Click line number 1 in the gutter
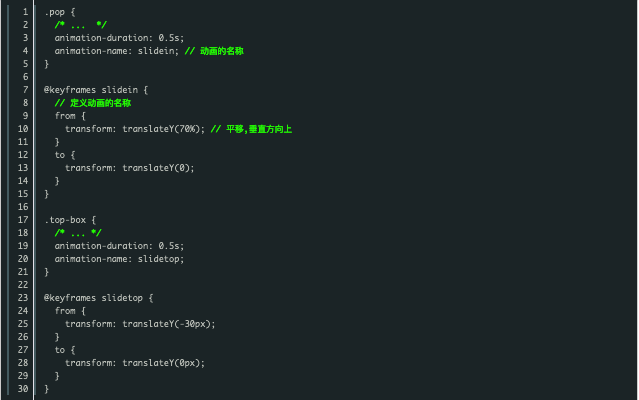 click(25, 12)
